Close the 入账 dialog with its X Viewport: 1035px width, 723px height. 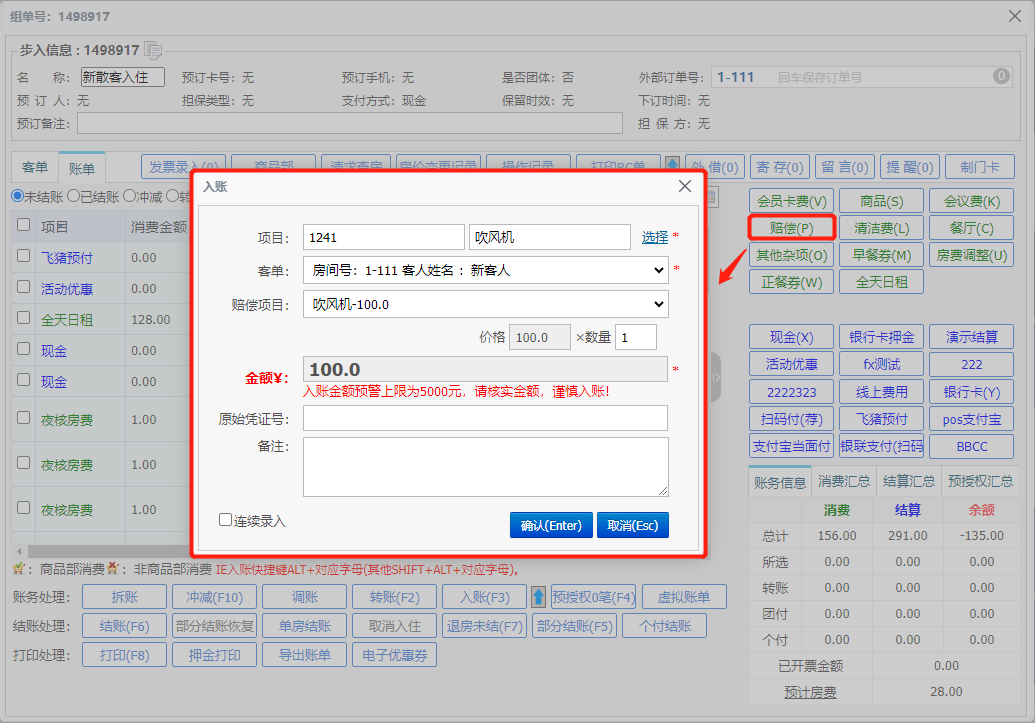coord(685,186)
